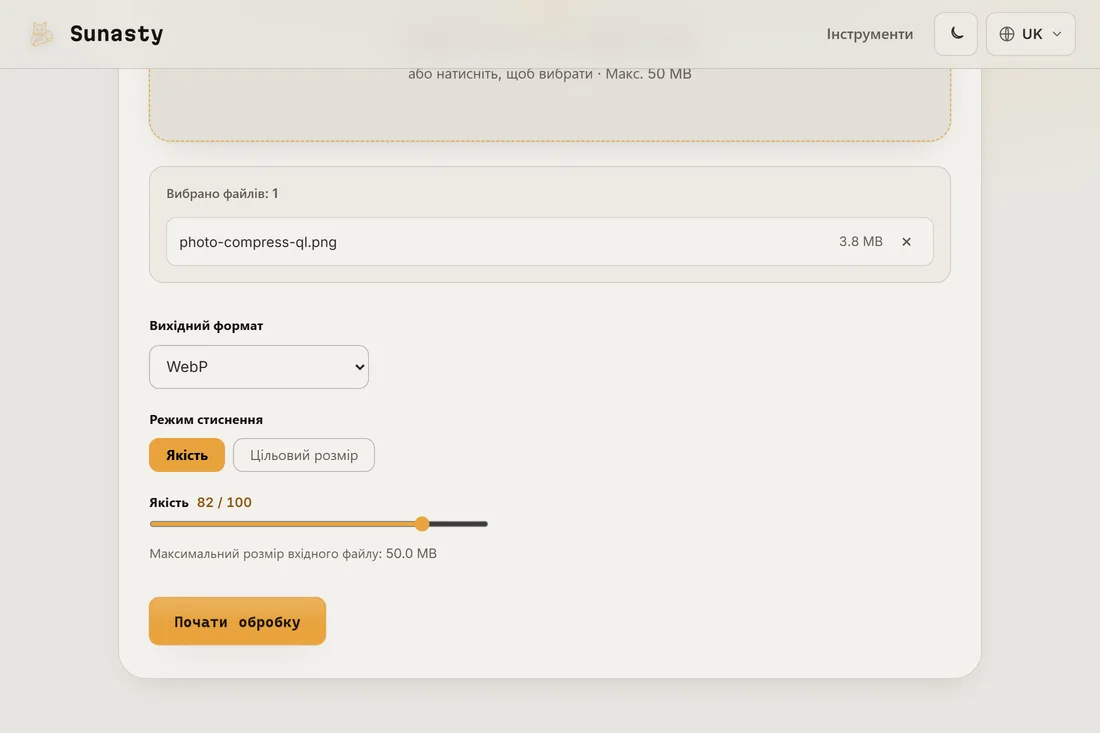Click the Почати обробку button
The image size is (1100, 733).
pos(237,621)
